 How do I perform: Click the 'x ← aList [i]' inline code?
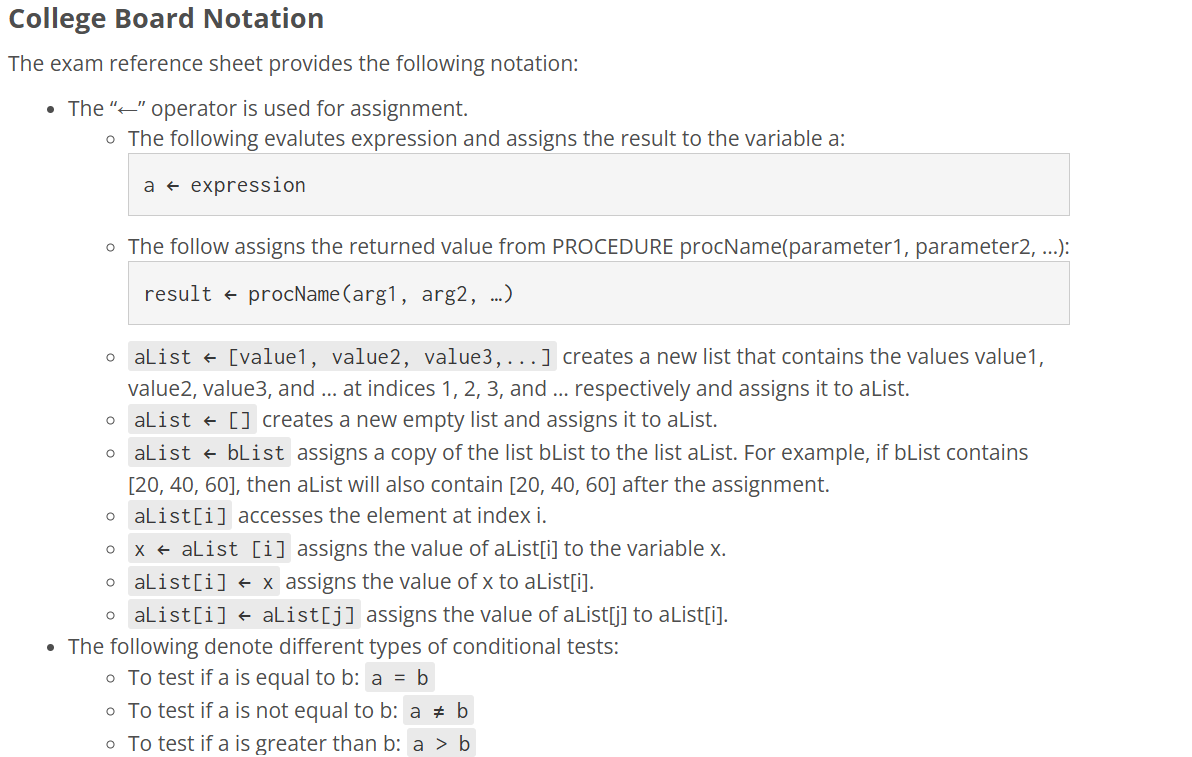point(209,549)
